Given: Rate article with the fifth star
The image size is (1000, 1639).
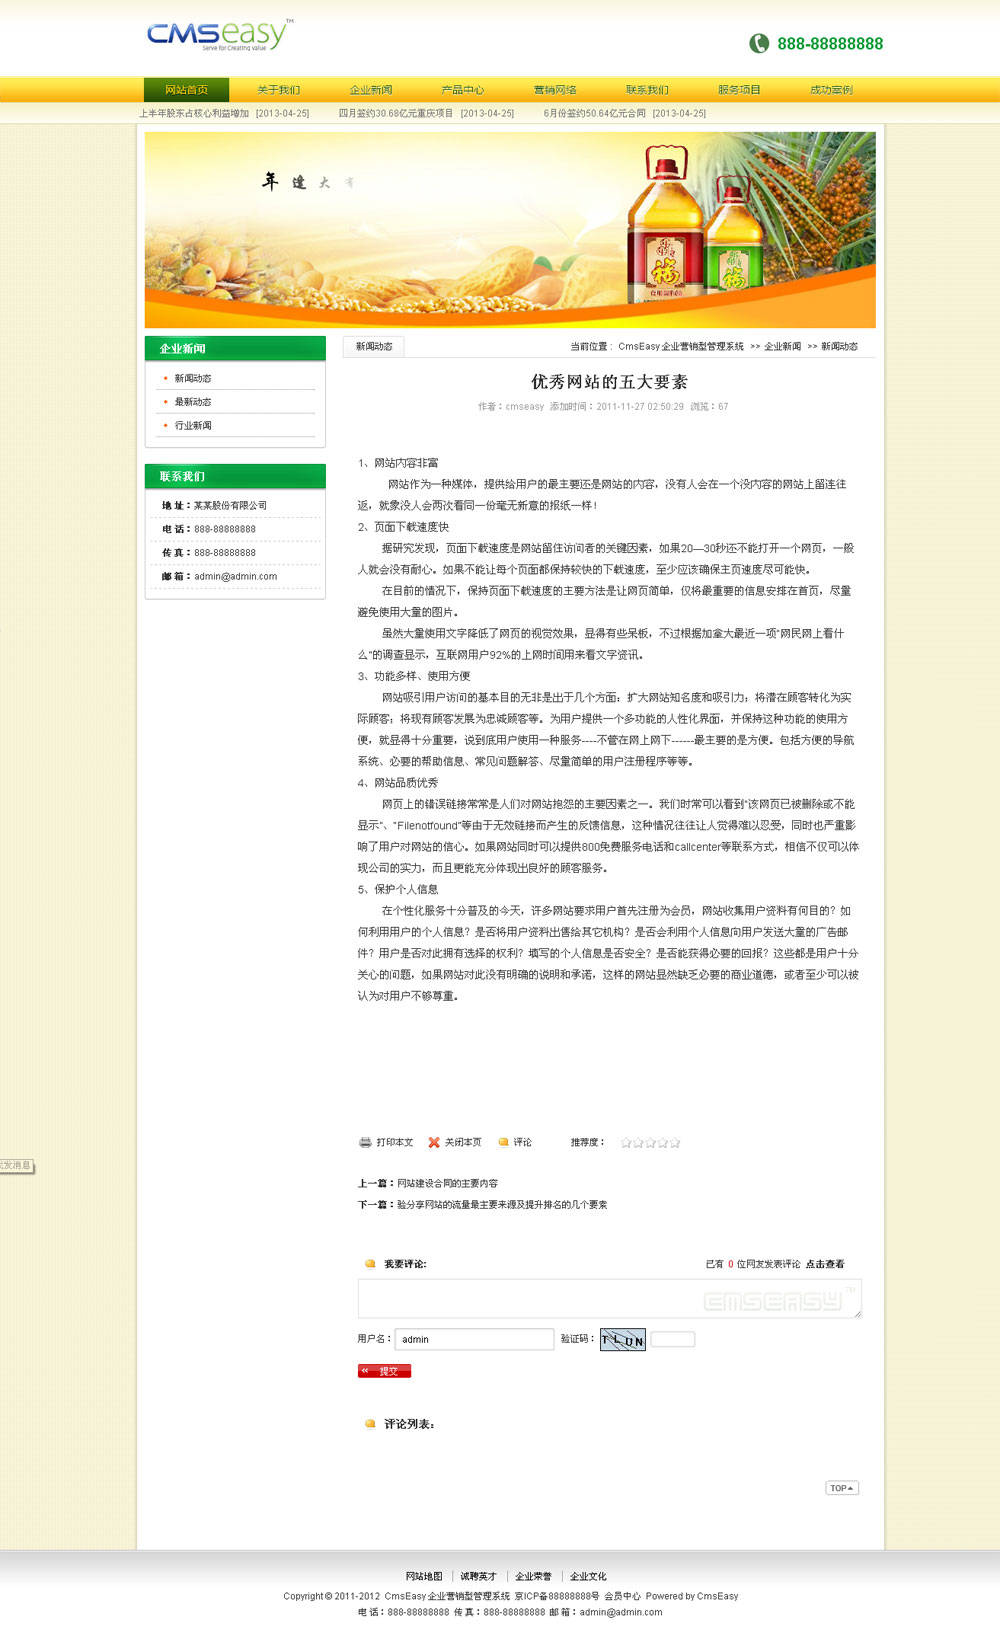Looking at the screenshot, I should pyautogui.click(x=675, y=1142).
